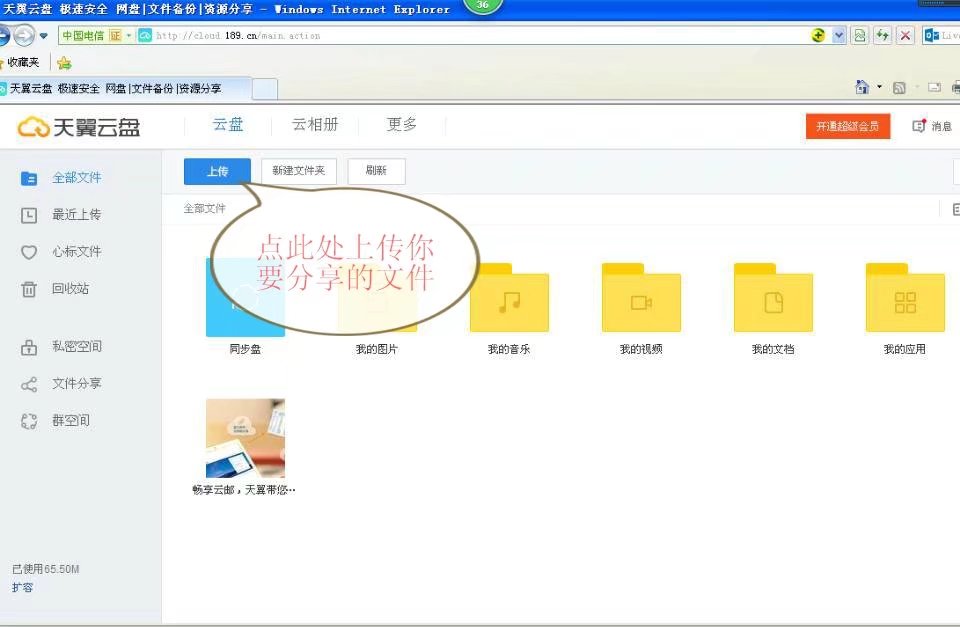Open 回收站 recycle bin
This screenshot has width=960, height=627.
(x=70, y=288)
